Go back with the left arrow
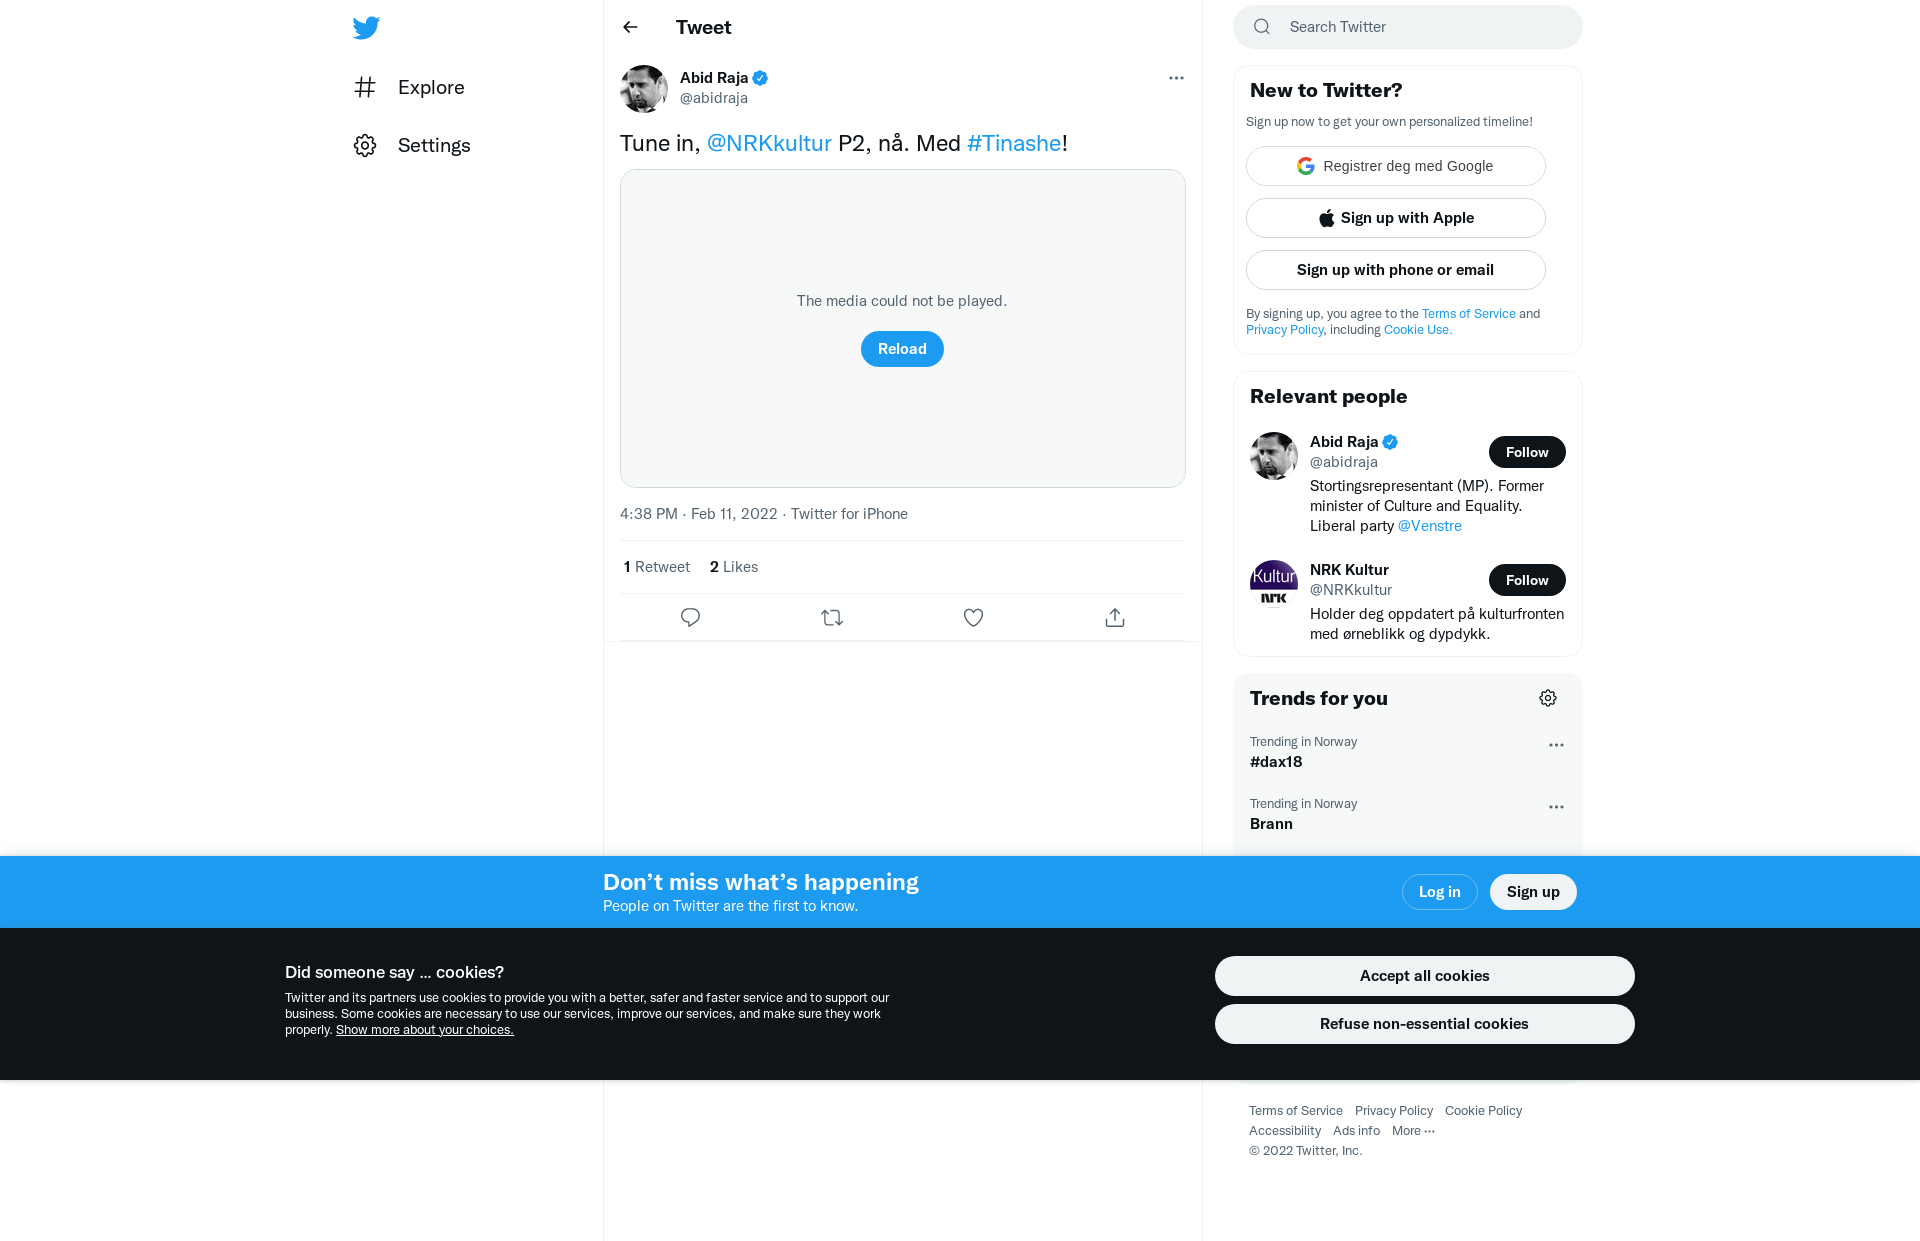 (630, 27)
